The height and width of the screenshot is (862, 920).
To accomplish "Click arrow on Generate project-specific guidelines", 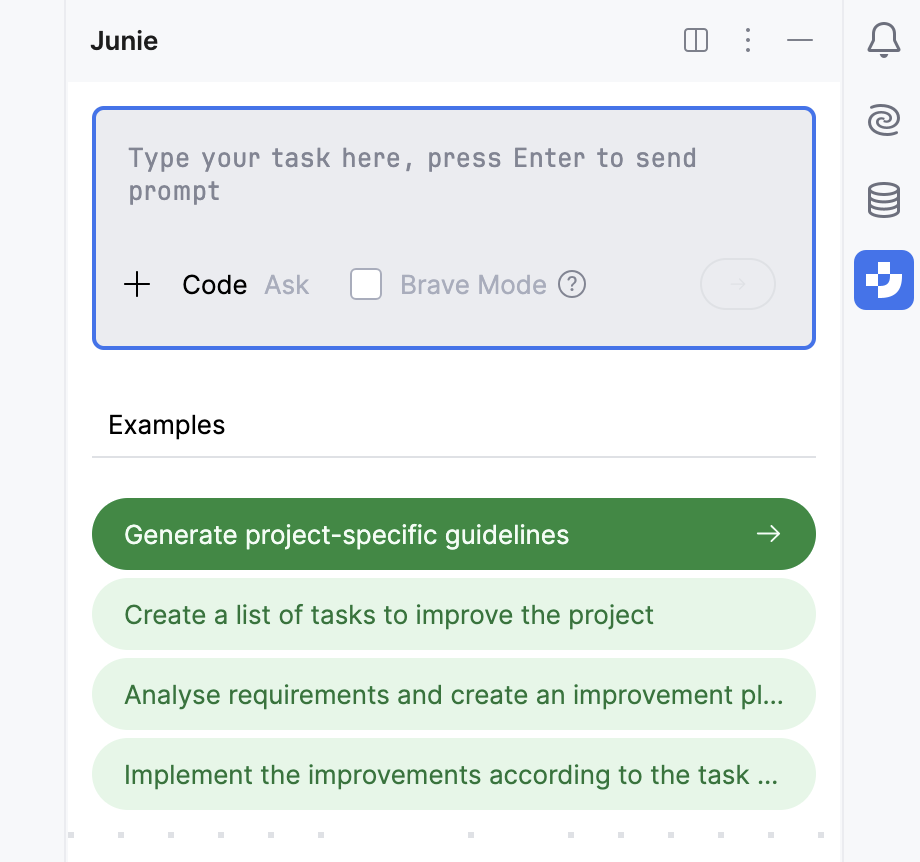I will (768, 534).
